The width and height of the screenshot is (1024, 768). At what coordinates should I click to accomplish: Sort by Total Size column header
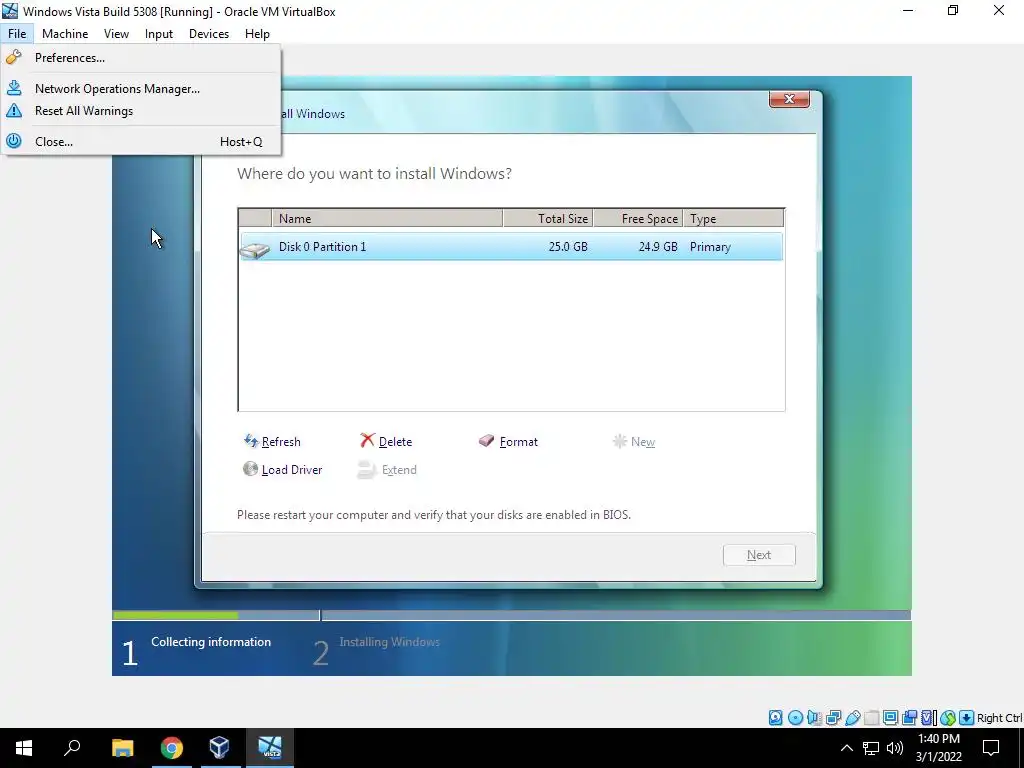[x=548, y=218]
